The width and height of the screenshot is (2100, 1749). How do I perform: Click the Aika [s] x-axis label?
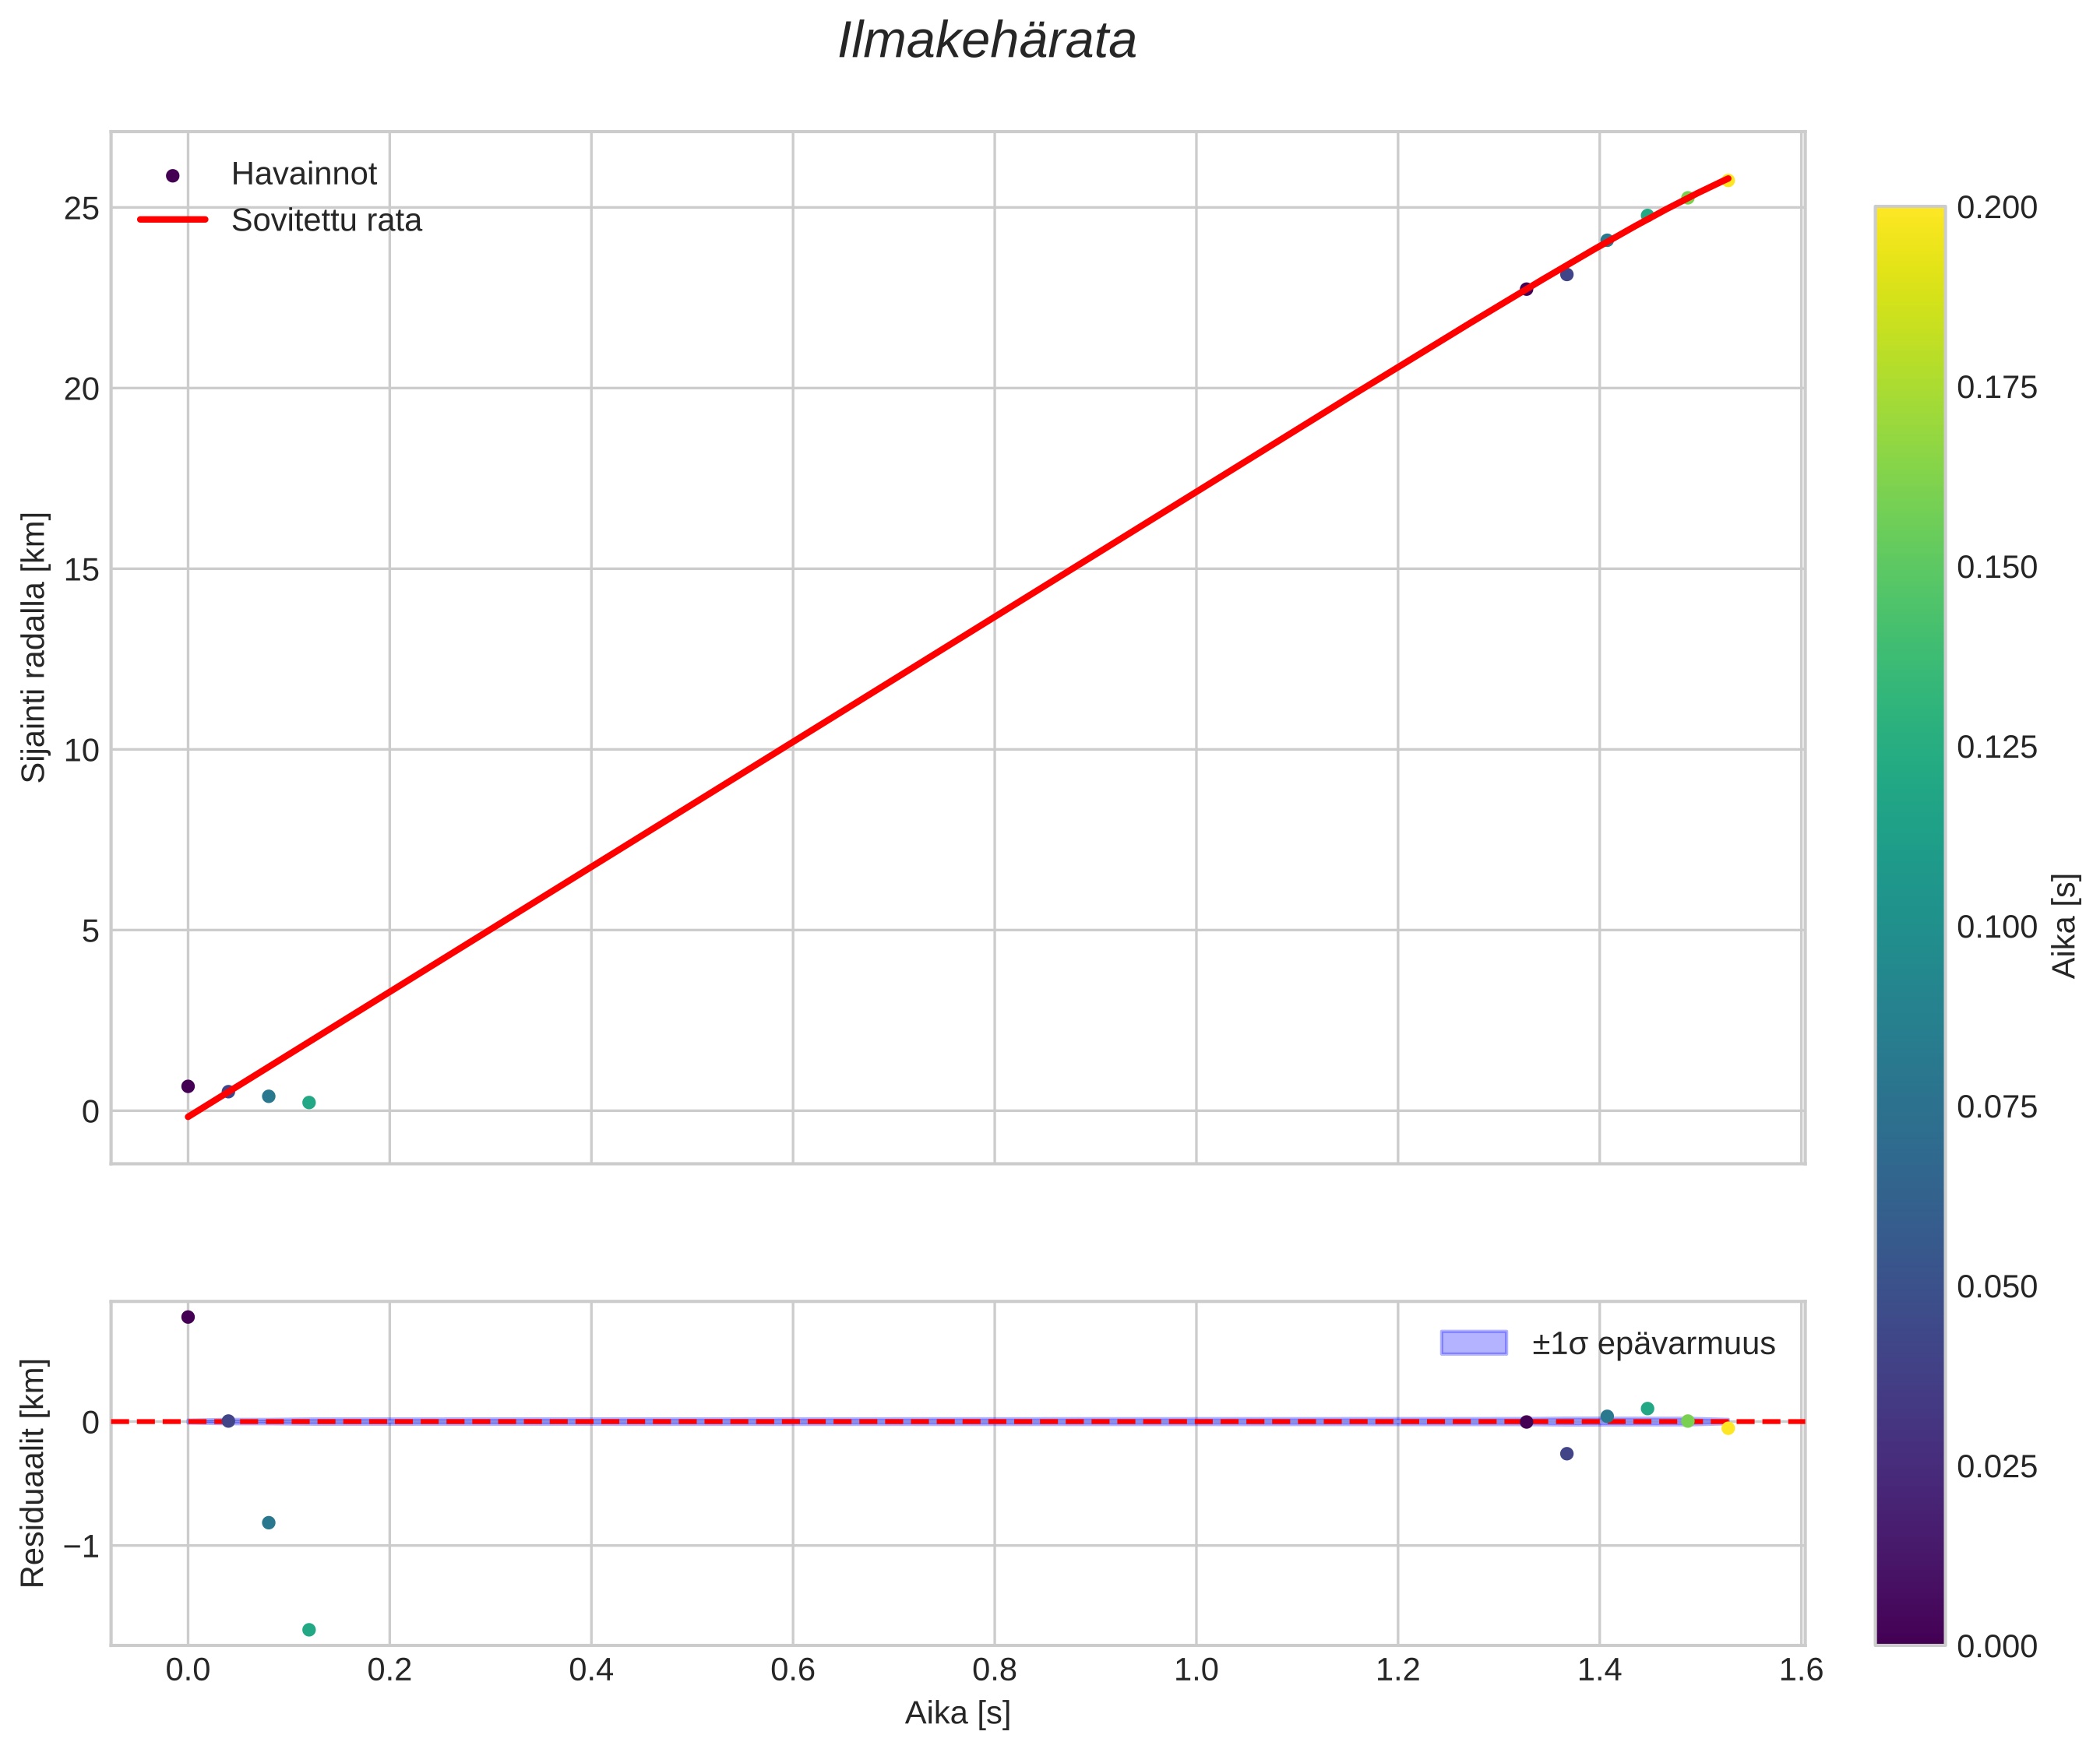tap(957, 1714)
